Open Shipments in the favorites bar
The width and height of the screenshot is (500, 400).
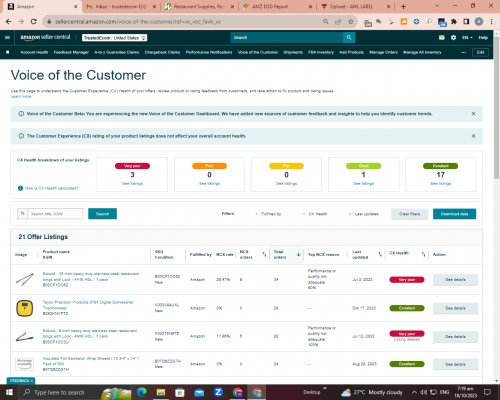[293, 52]
